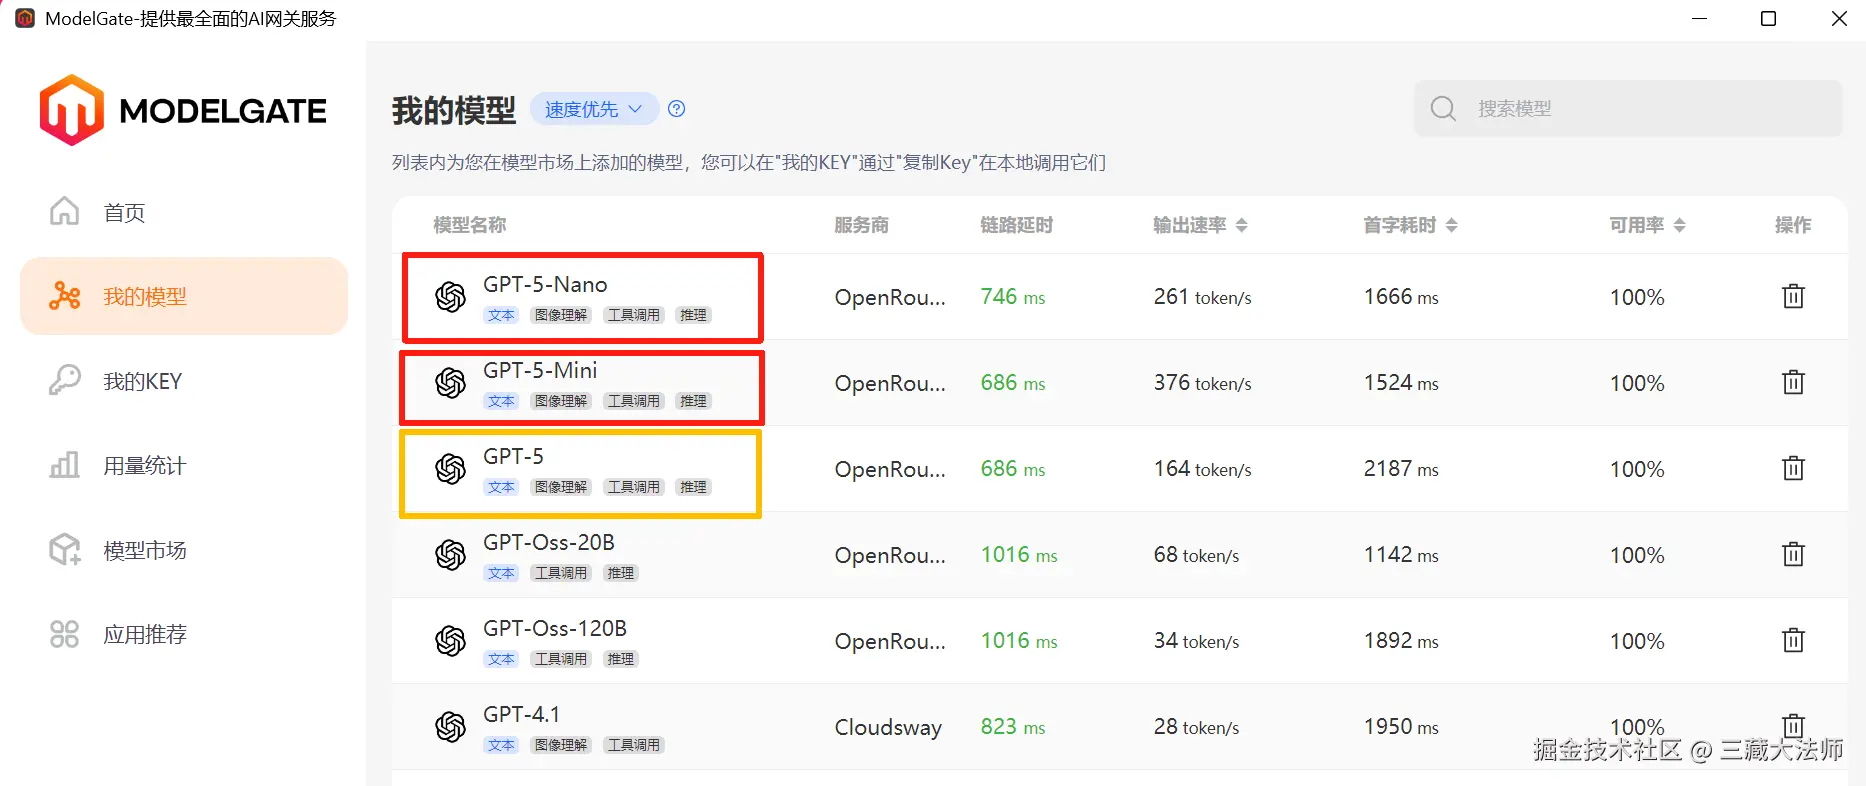This screenshot has width=1866, height=786.
Task: Click the help question mark icon
Action: tap(677, 109)
